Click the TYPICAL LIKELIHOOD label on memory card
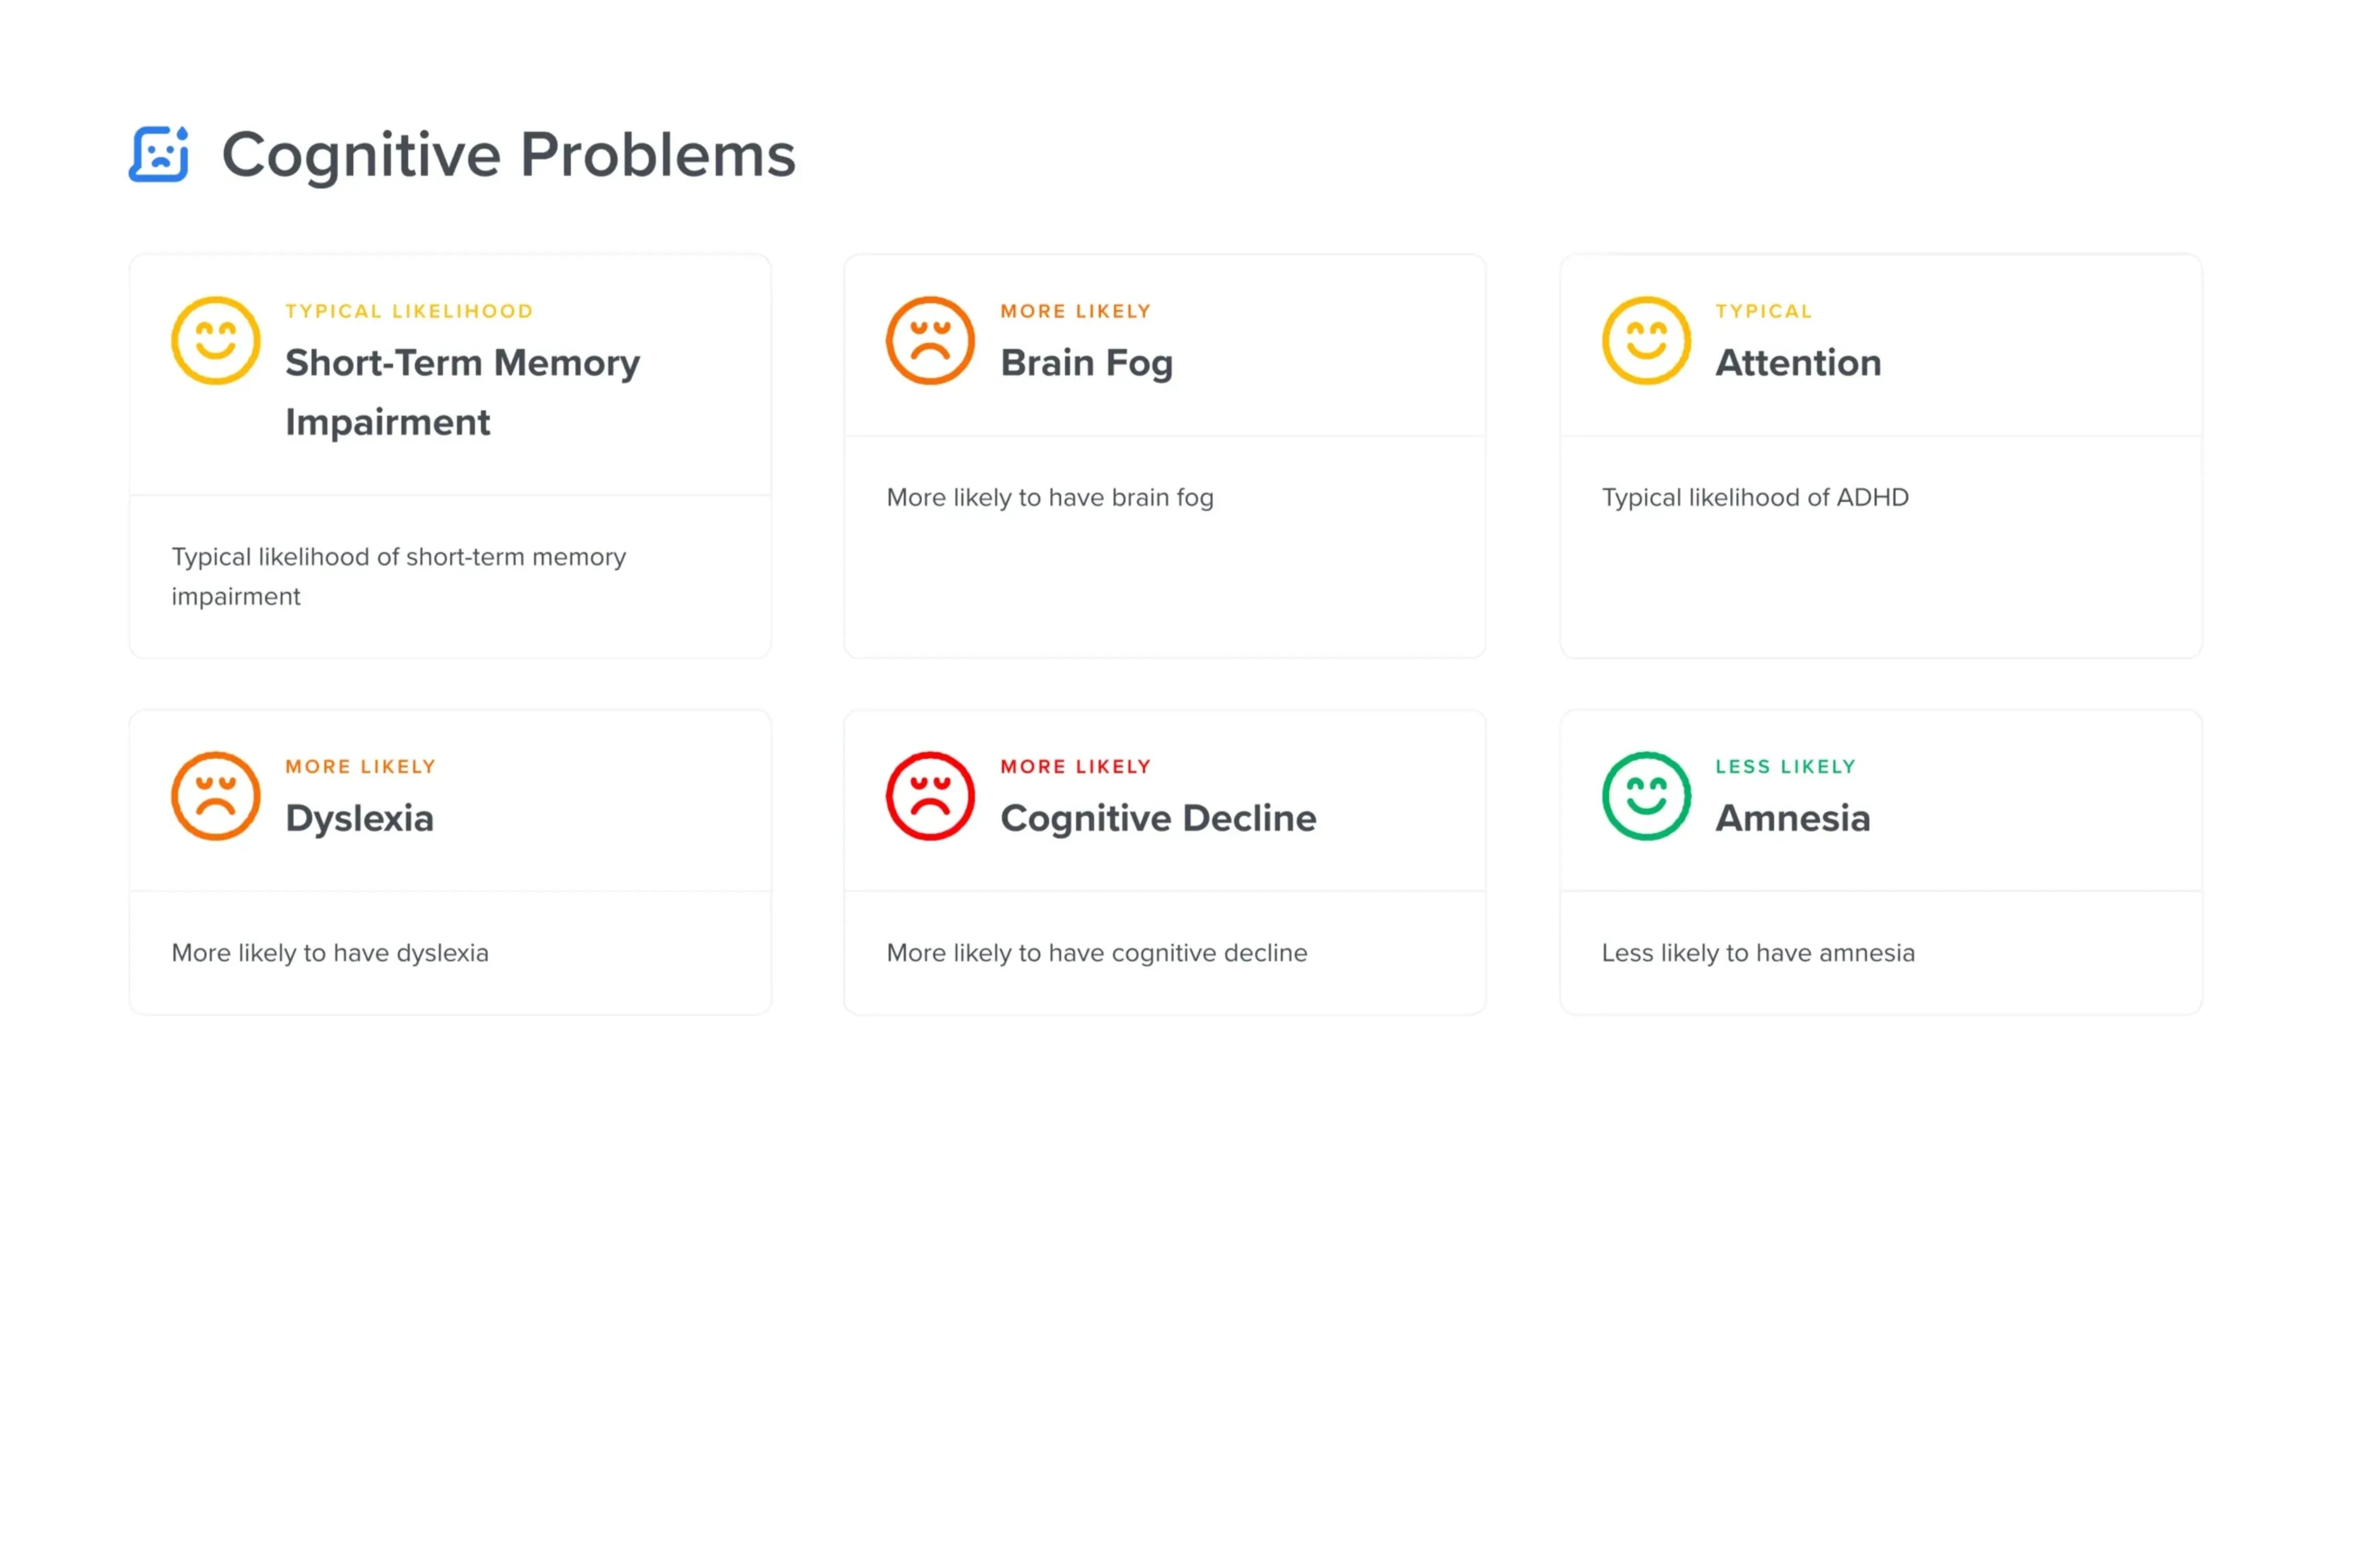 tap(409, 311)
